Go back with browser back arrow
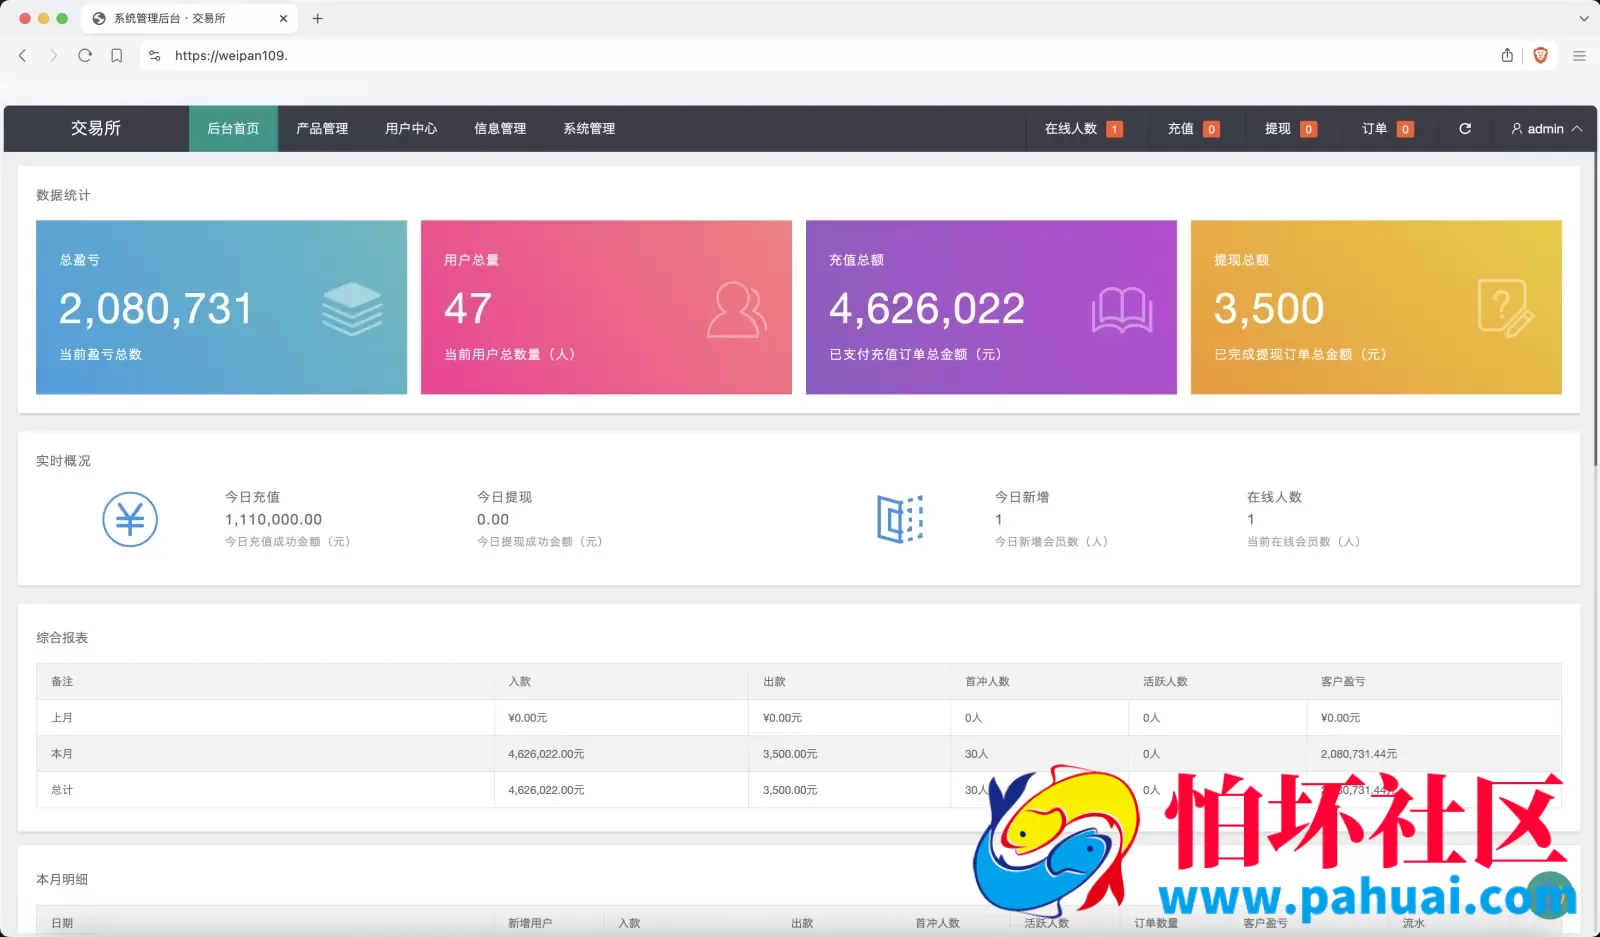This screenshot has height=937, width=1600. (22, 56)
